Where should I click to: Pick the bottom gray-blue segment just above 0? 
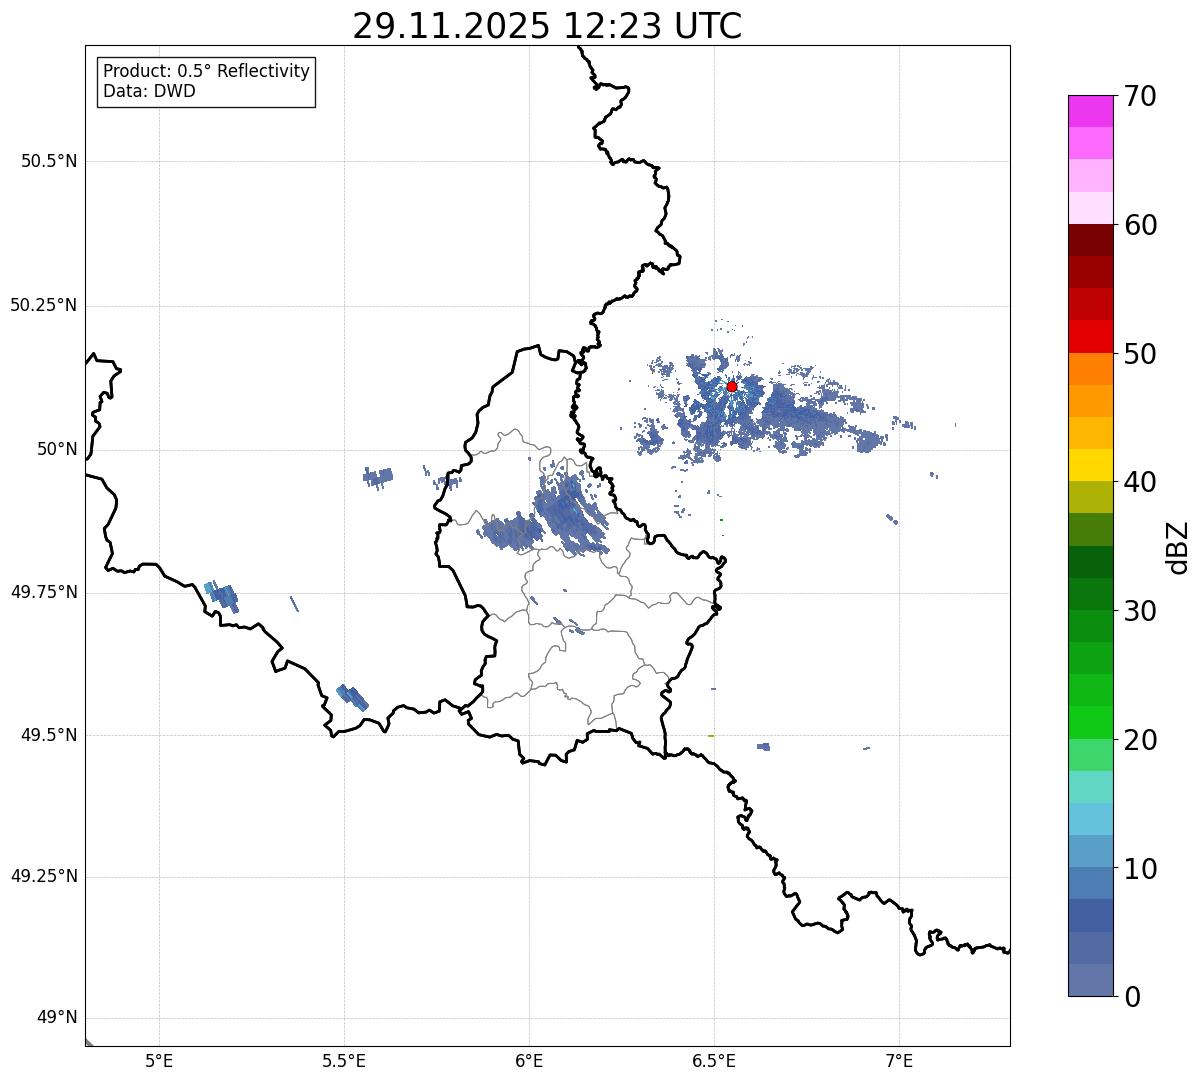1090,980
